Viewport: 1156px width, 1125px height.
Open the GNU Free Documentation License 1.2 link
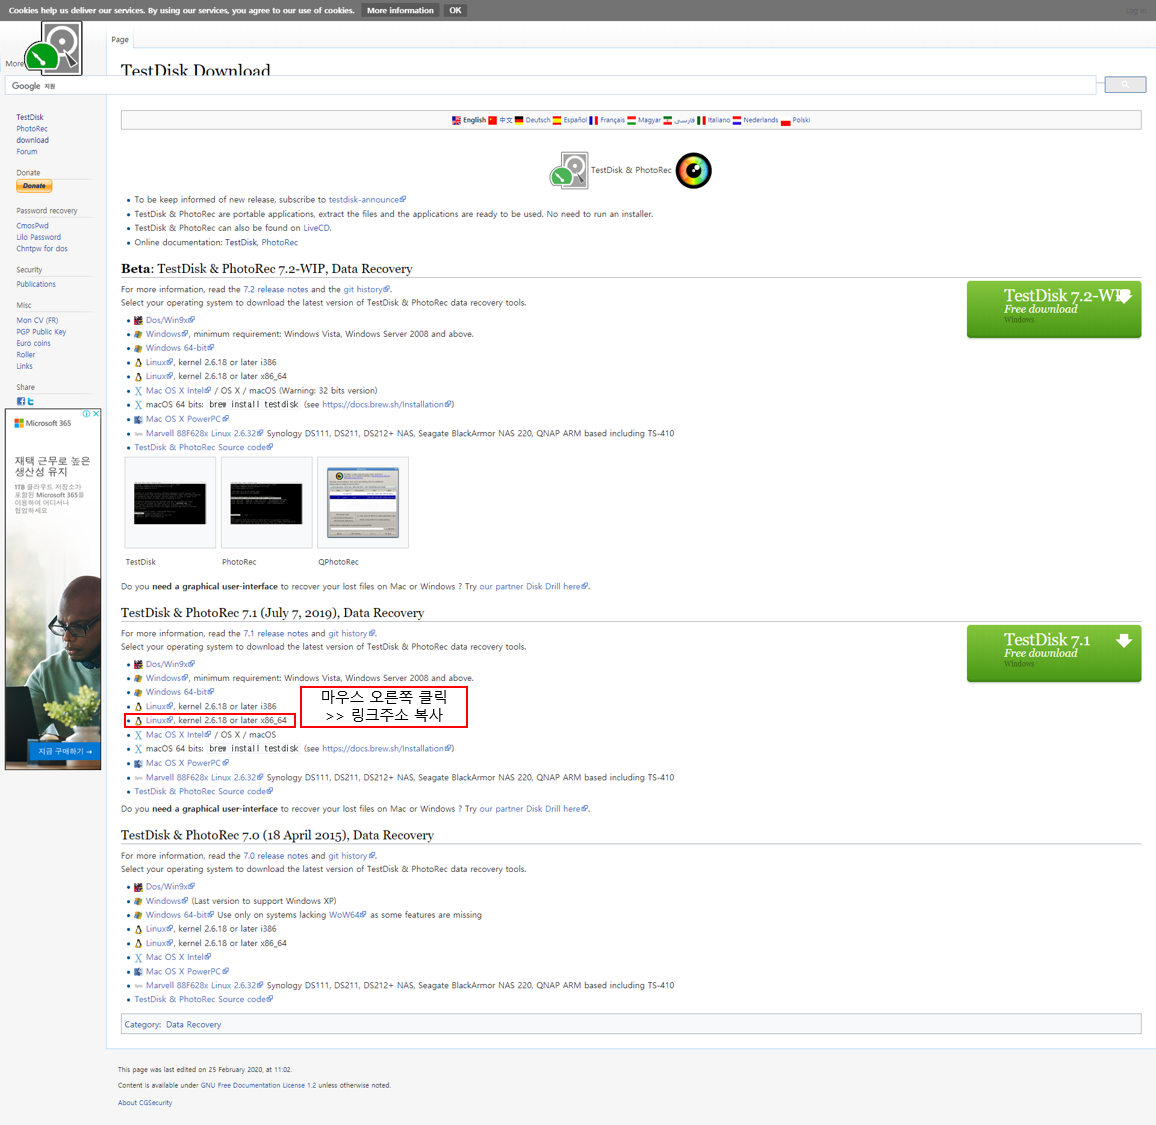click(x=258, y=1086)
